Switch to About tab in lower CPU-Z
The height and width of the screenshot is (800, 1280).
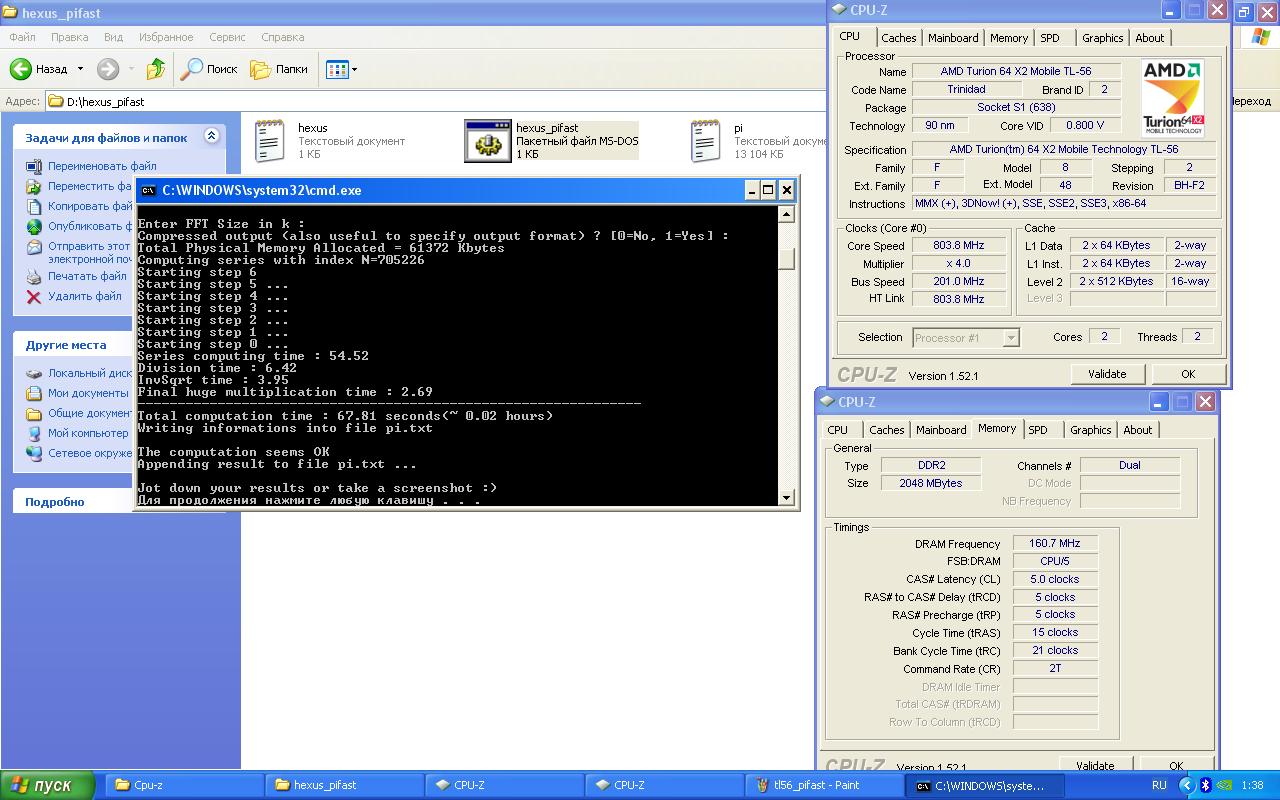tap(1137, 430)
